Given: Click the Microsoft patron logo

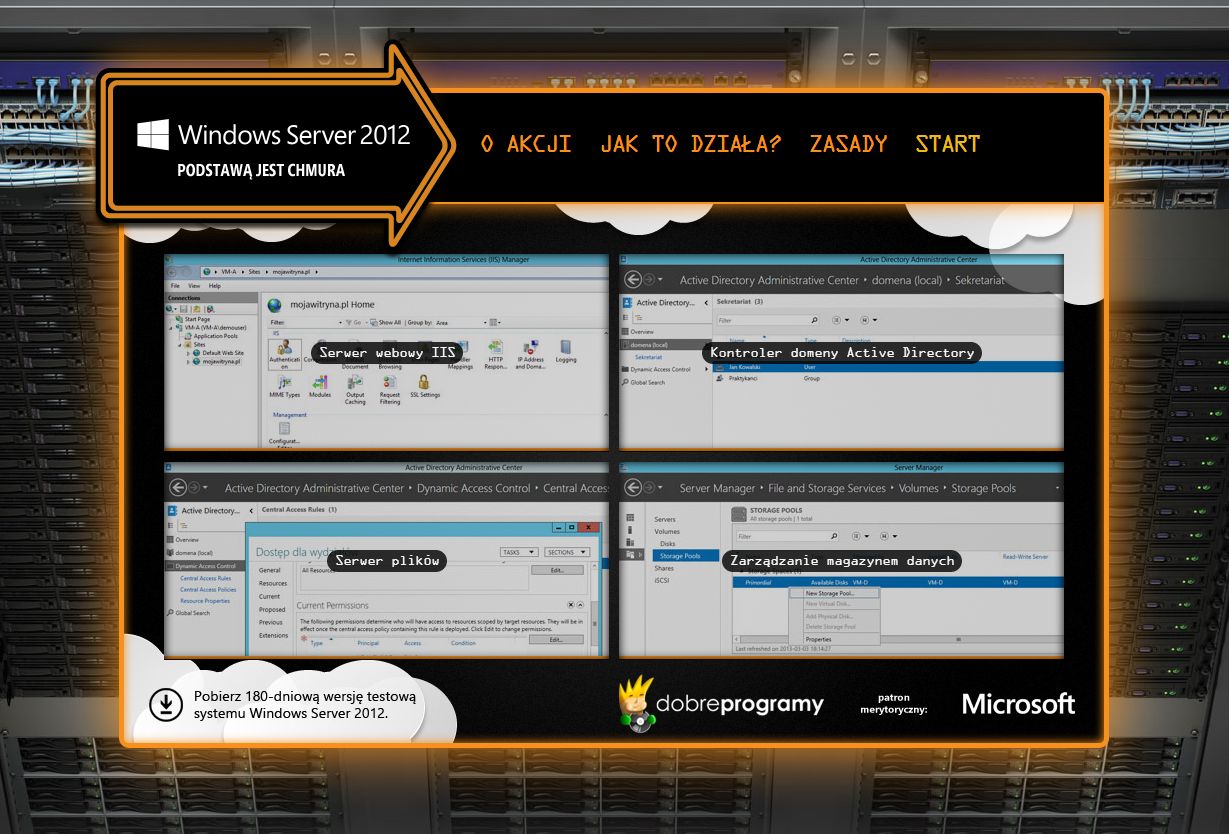Looking at the screenshot, I should (x=1018, y=704).
